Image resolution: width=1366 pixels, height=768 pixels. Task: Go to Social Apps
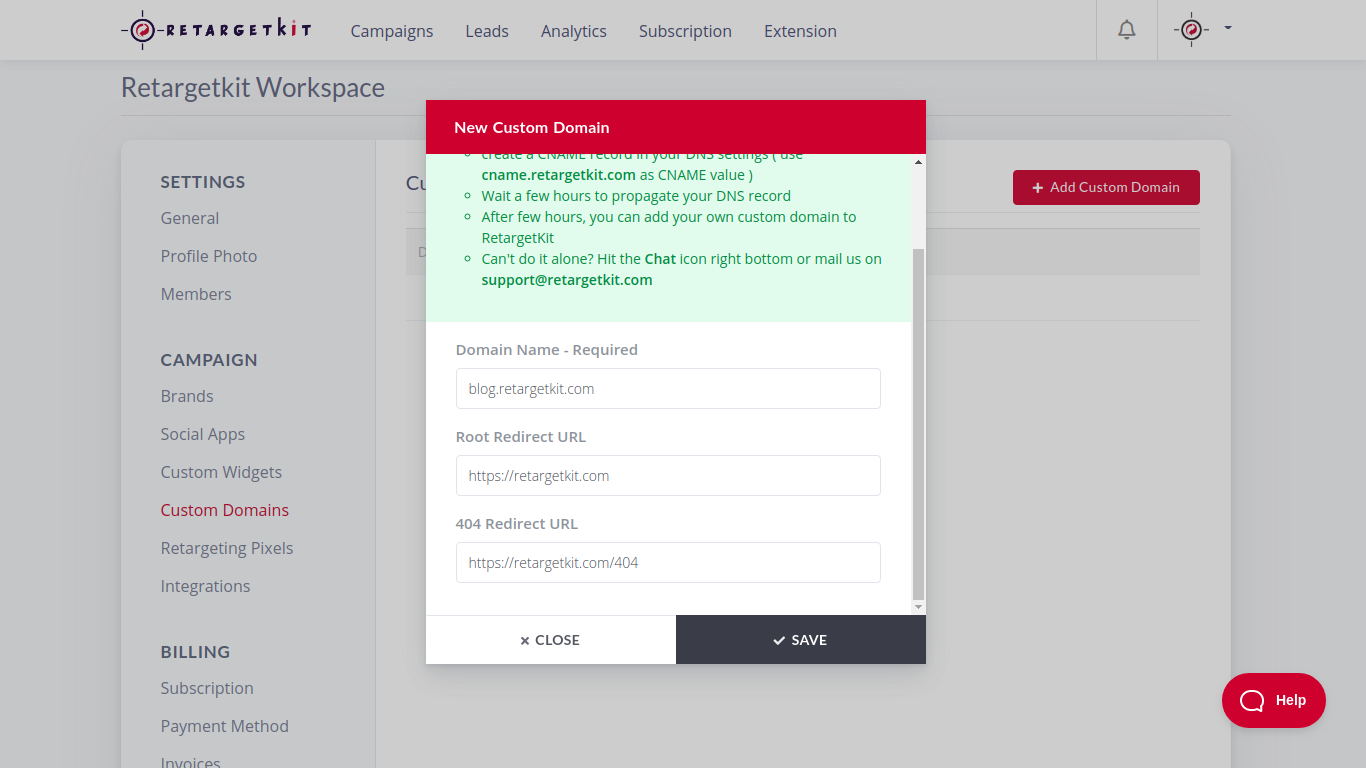(x=203, y=434)
